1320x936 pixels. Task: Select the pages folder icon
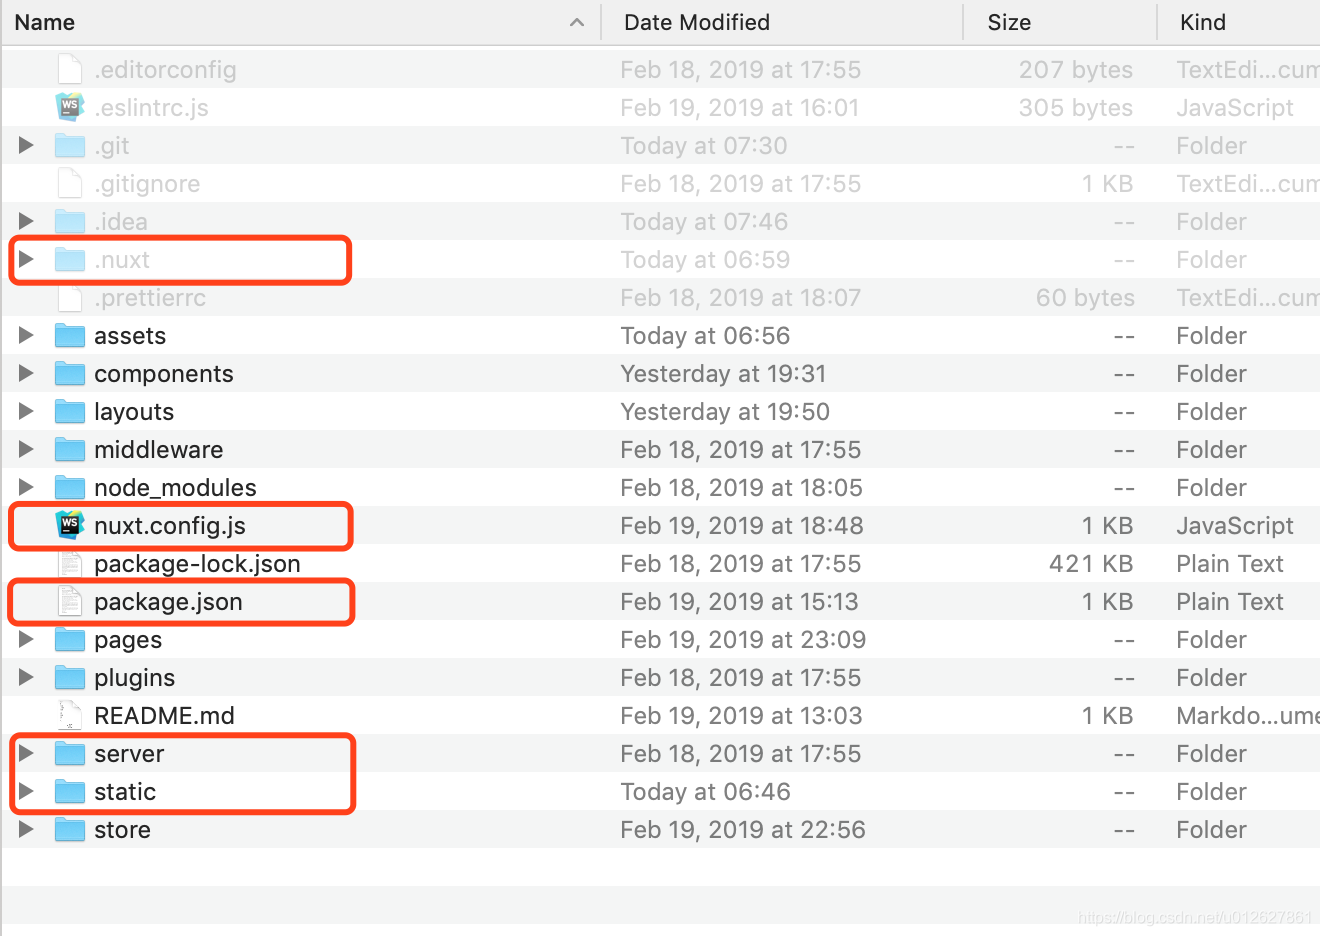[x=69, y=640]
